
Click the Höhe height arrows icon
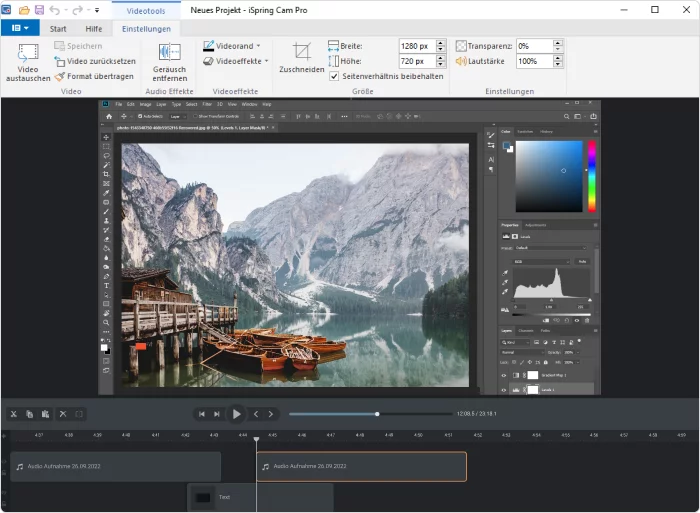[333, 61]
